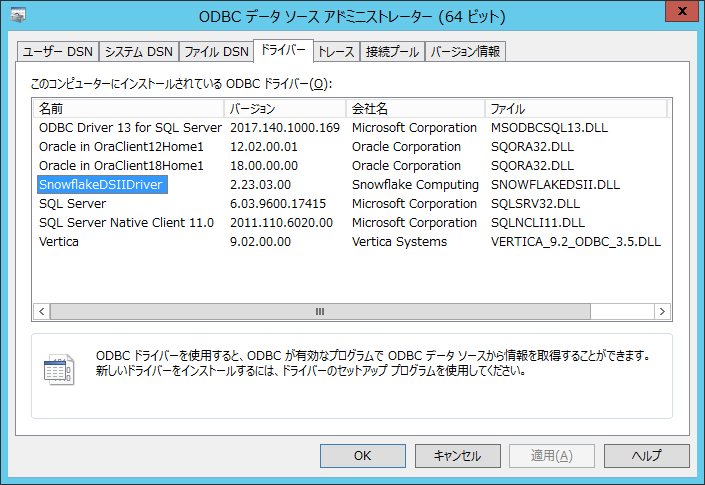Screen dimensions: 705x485
Task: Open help with the ヘルプ button
Action: (x=647, y=456)
